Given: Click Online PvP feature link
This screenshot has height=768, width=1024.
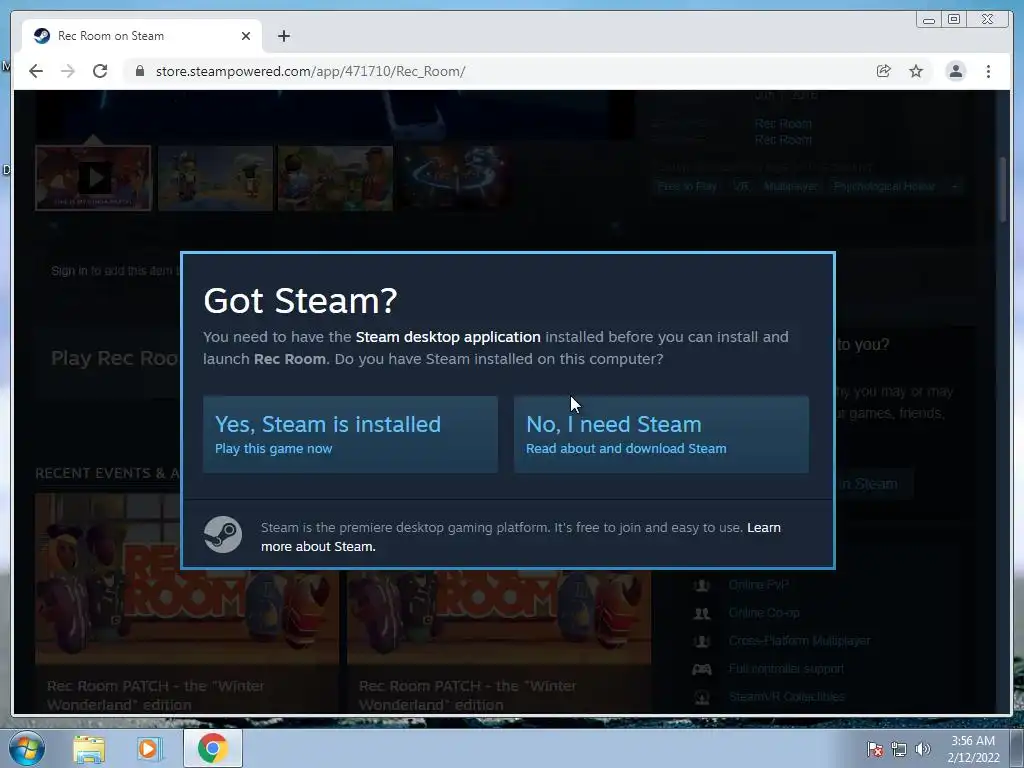Looking at the screenshot, I should pos(758,584).
